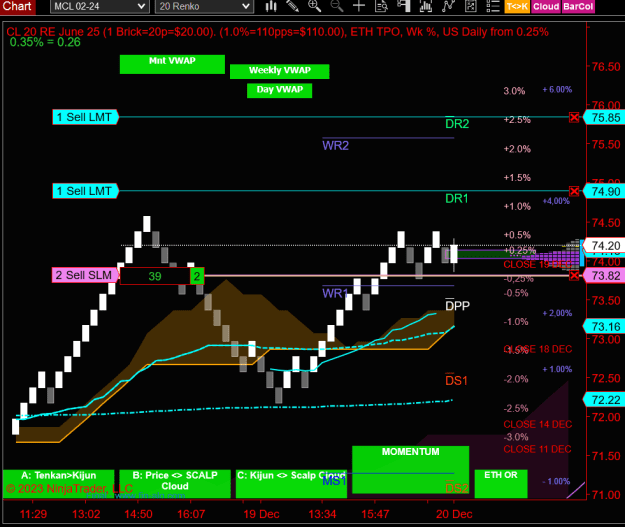The width and height of the screenshot is (625, 527).
Task: Click the position box showing 39
Action: coord(155,276)
